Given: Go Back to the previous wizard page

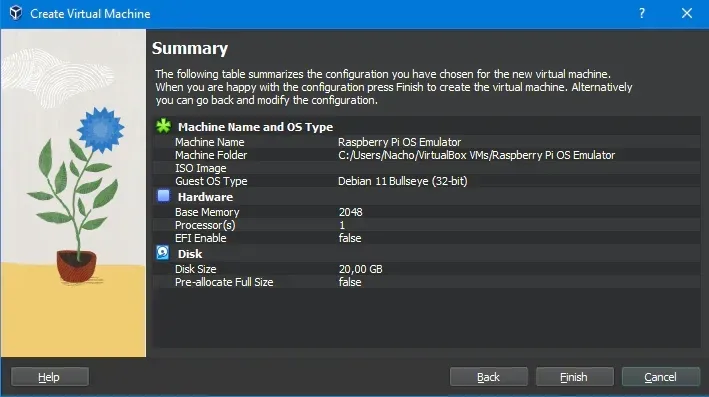Looking at the screenshot, I should (488, 377).
